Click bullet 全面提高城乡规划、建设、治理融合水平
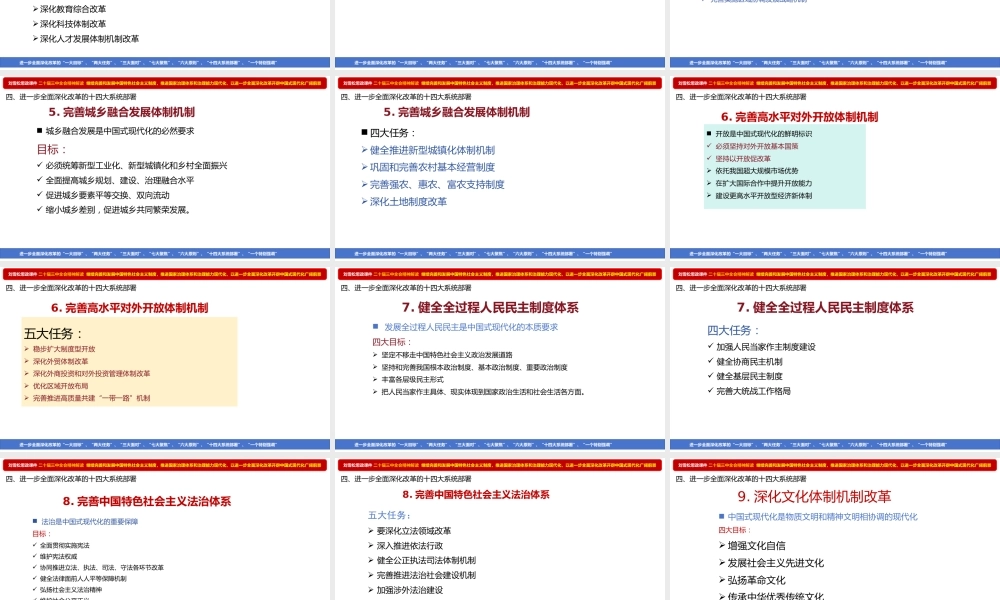The width and height of the screenshot is (1000, 600). click(120, 180)
